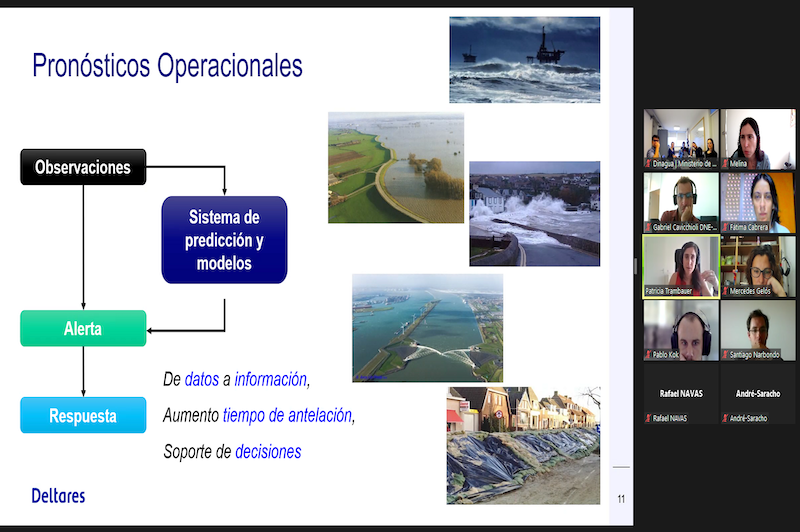
Task: Select Fátima Cabrera's video tile
Action: (x=758, y=202)
